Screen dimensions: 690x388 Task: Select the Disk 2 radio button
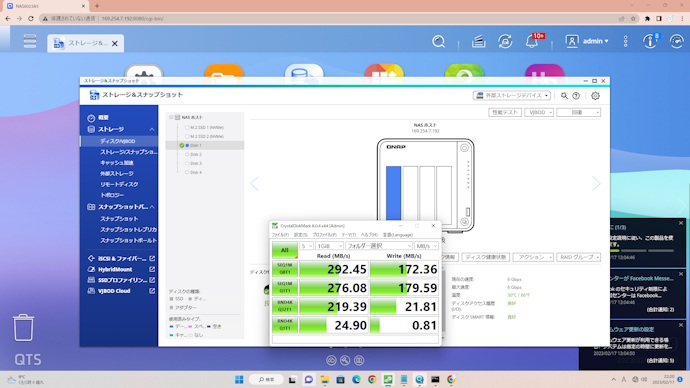(x=187, y=154)
